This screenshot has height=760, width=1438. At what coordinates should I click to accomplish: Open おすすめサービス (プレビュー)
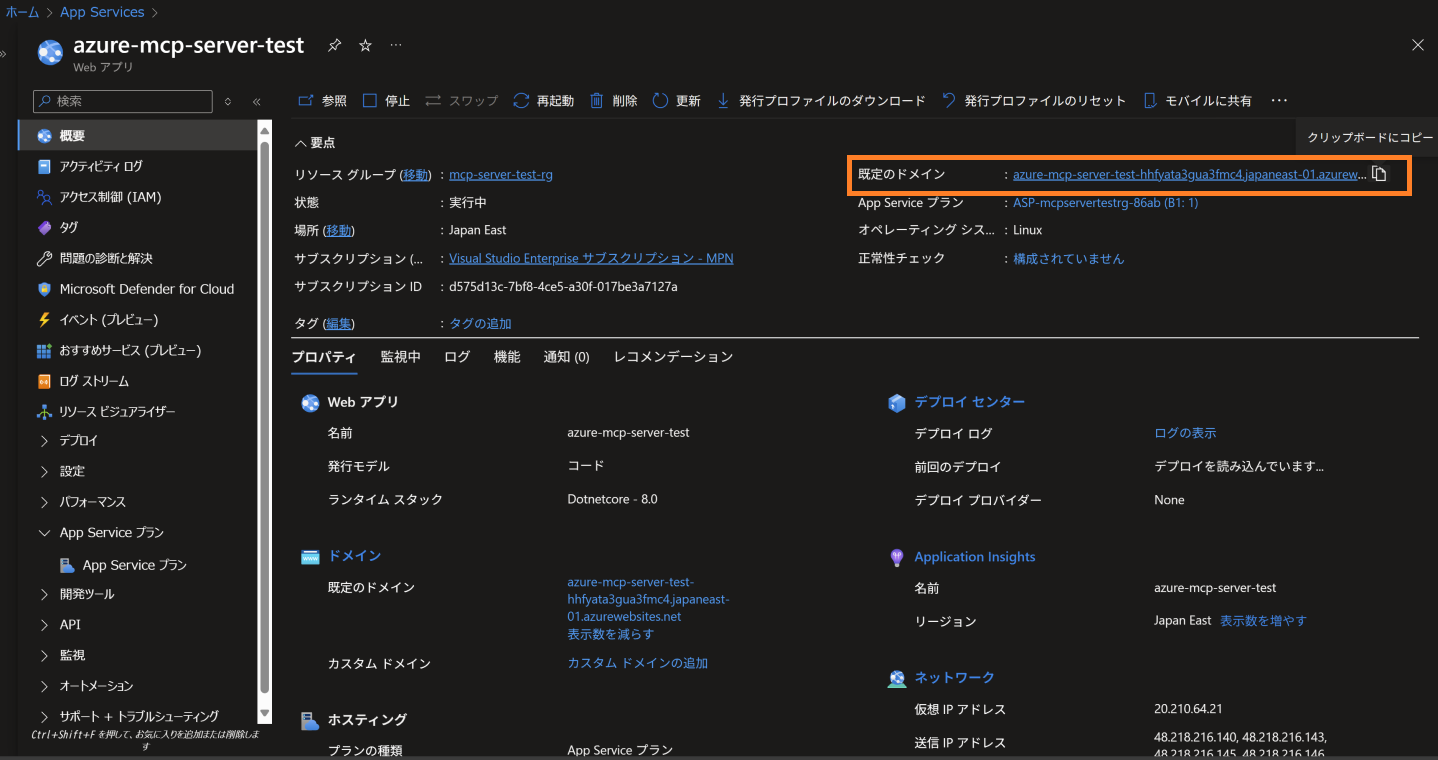(x=137, y=351)
